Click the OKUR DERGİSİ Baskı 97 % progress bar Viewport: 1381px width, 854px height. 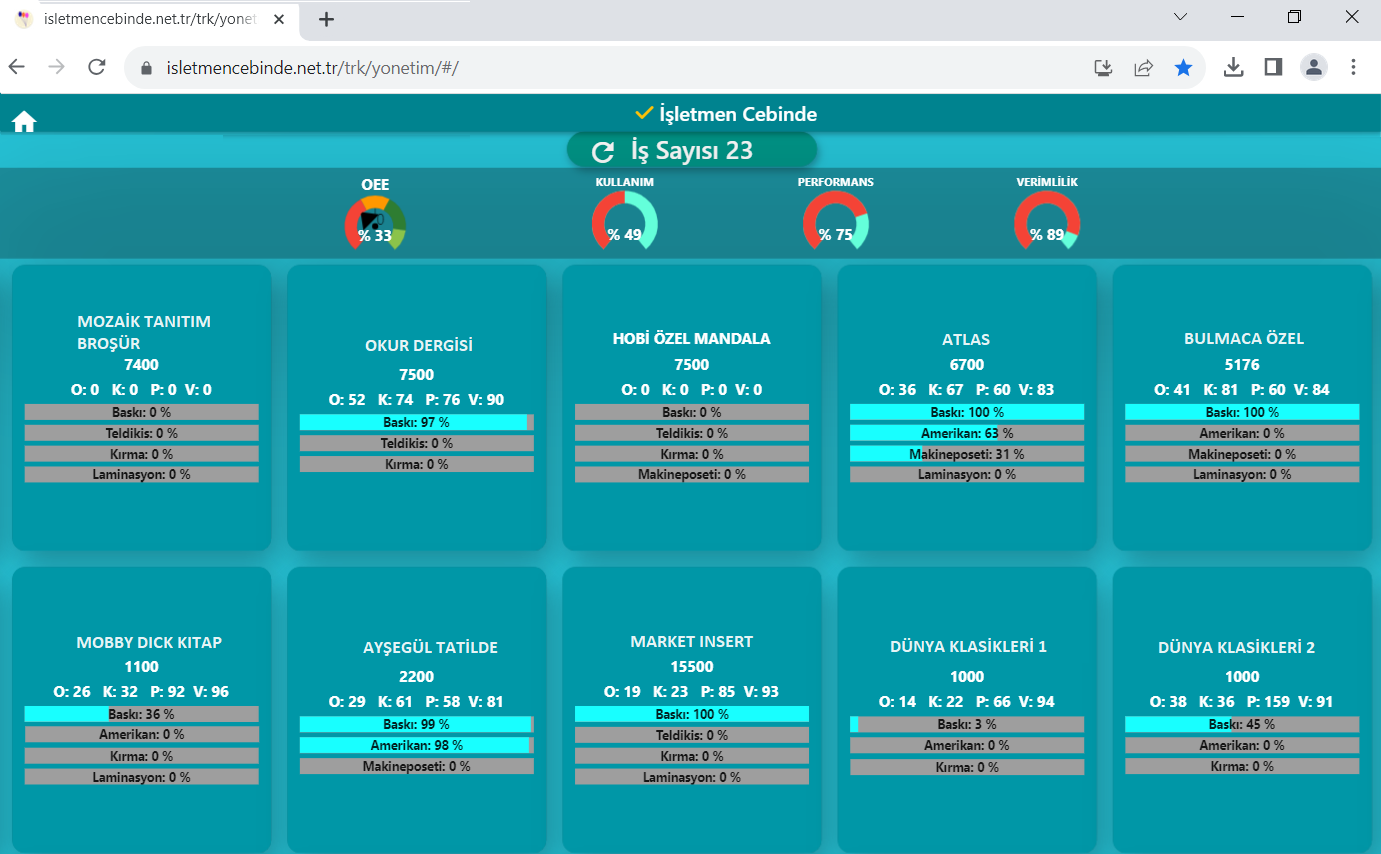[416, 423]
